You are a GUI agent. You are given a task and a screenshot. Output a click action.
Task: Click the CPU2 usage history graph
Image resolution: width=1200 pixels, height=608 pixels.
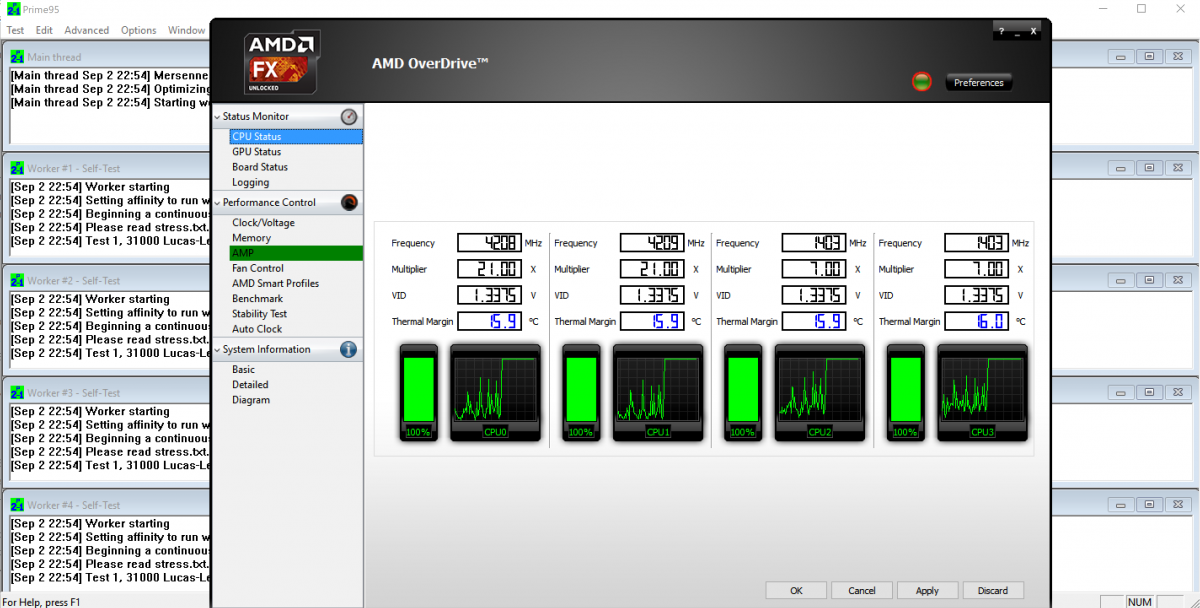coord(819,392)
